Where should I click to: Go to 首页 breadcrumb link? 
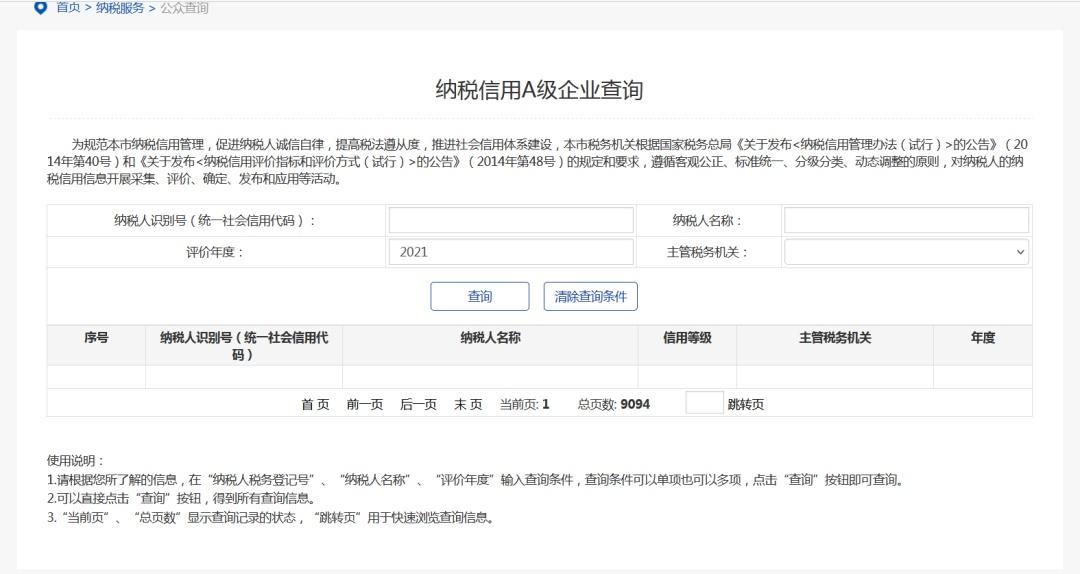[68, 8]
